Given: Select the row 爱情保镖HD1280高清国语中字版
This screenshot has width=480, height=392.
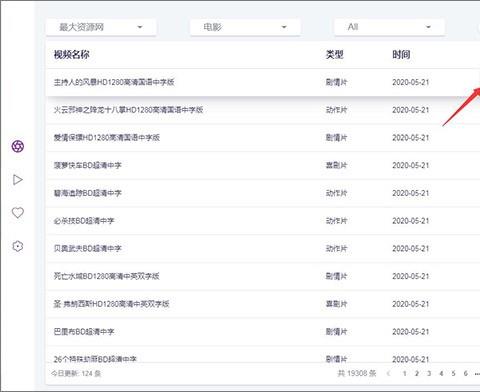Looking at the screenshot, I should pyautogui.click(x=263, y=138).
